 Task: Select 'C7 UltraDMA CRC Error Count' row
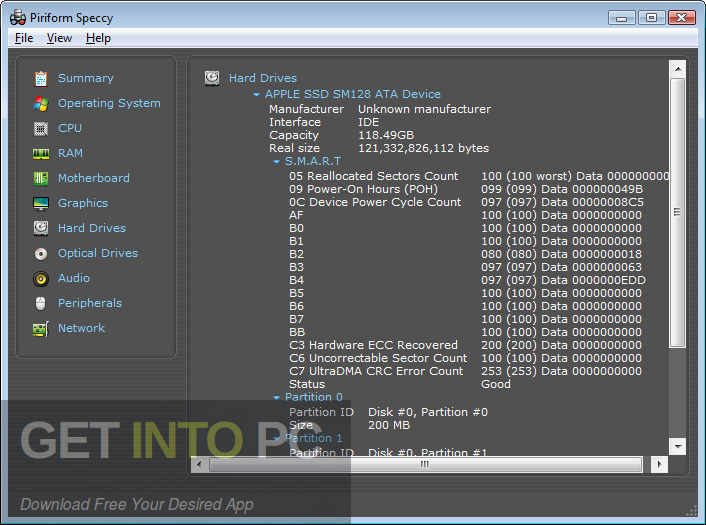(x=466, y=371)
